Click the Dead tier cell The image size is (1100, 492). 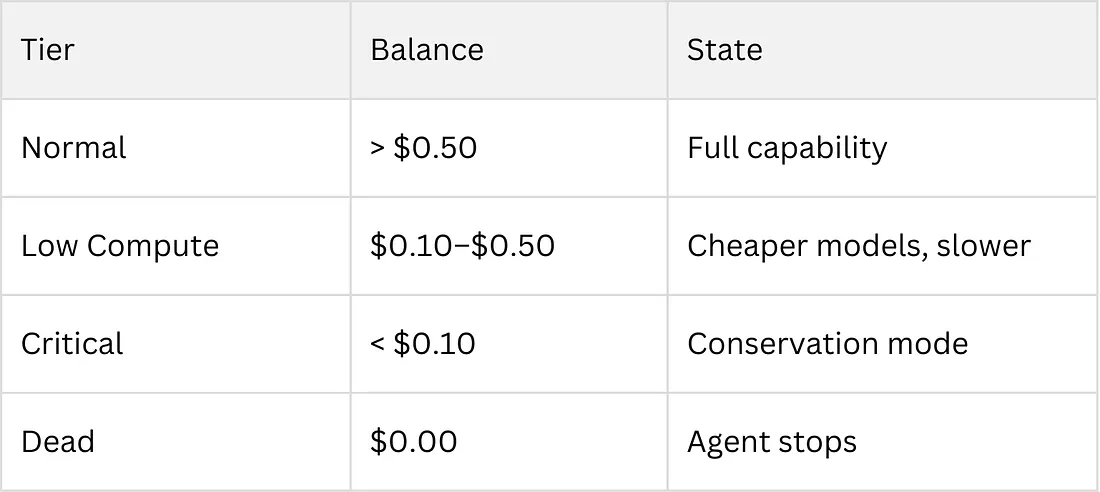coord(58,441)
